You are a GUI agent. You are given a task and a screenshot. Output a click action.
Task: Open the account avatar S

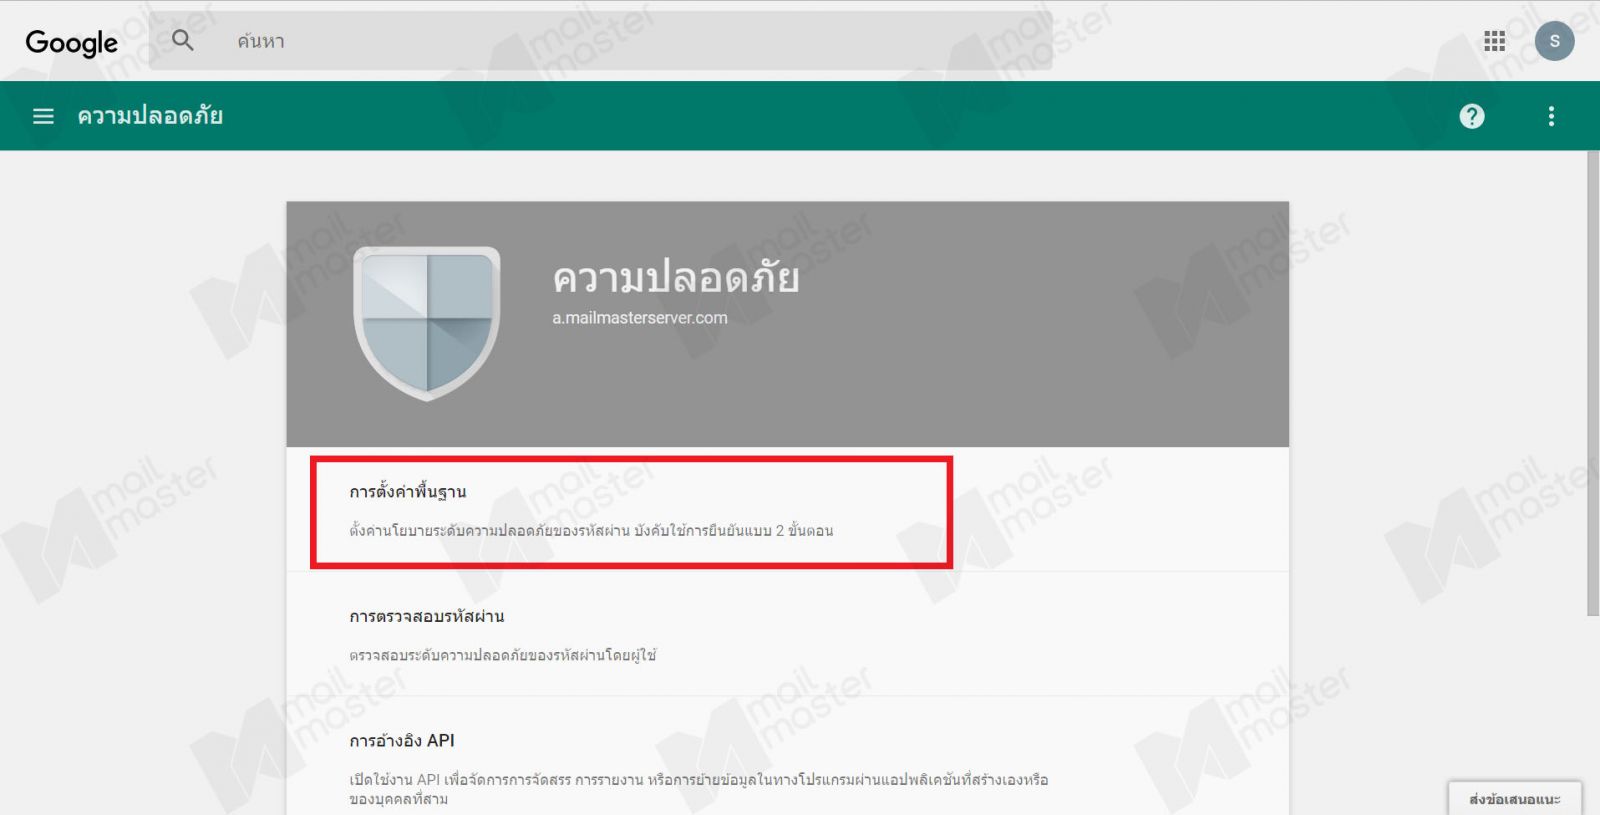[x=1554, y=41]
